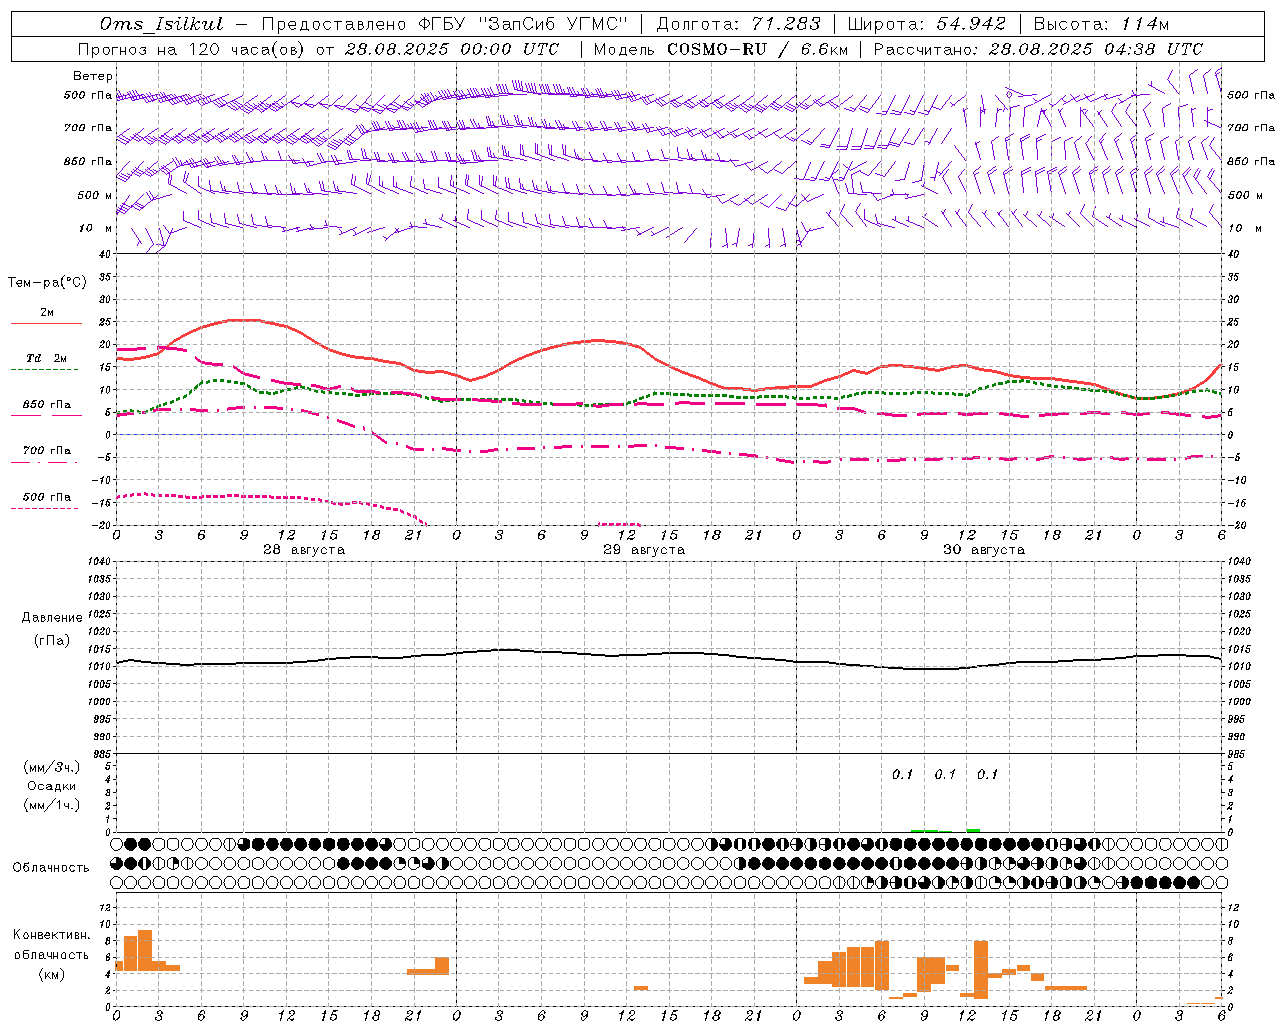Click the (мм/3ч.) precipitation unit label
The height and width of the screenshot is (1024, 1280).
(52, 767)
